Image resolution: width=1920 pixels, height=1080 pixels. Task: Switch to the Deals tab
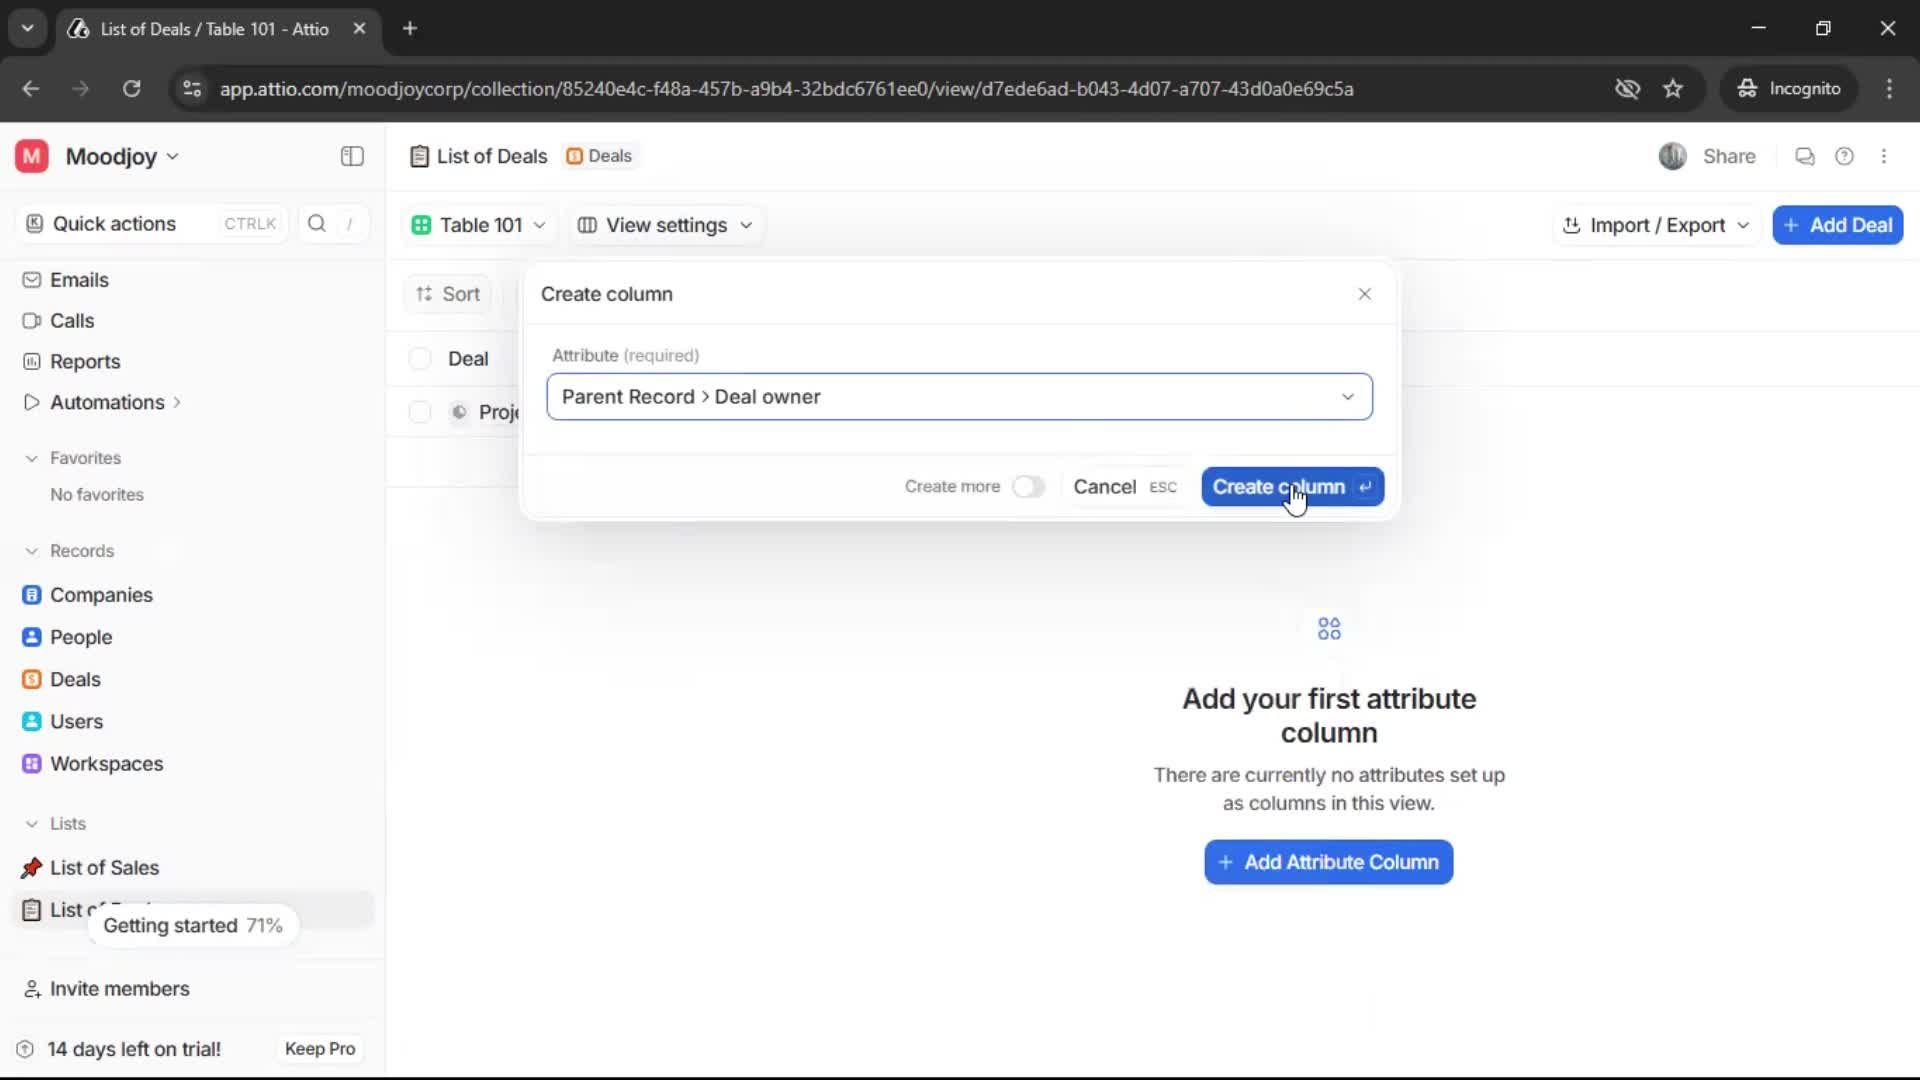click(x=599, y=156)
